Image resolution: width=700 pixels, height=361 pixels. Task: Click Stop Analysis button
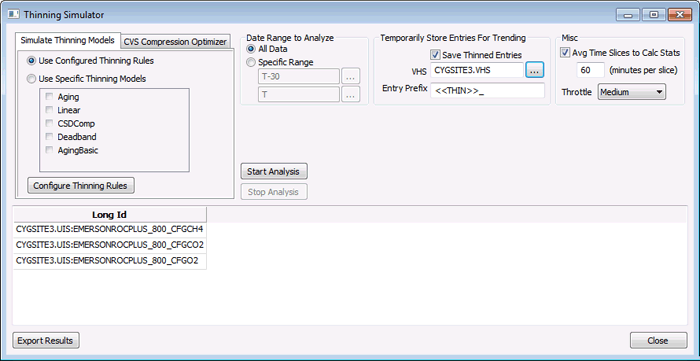point(274,192)
